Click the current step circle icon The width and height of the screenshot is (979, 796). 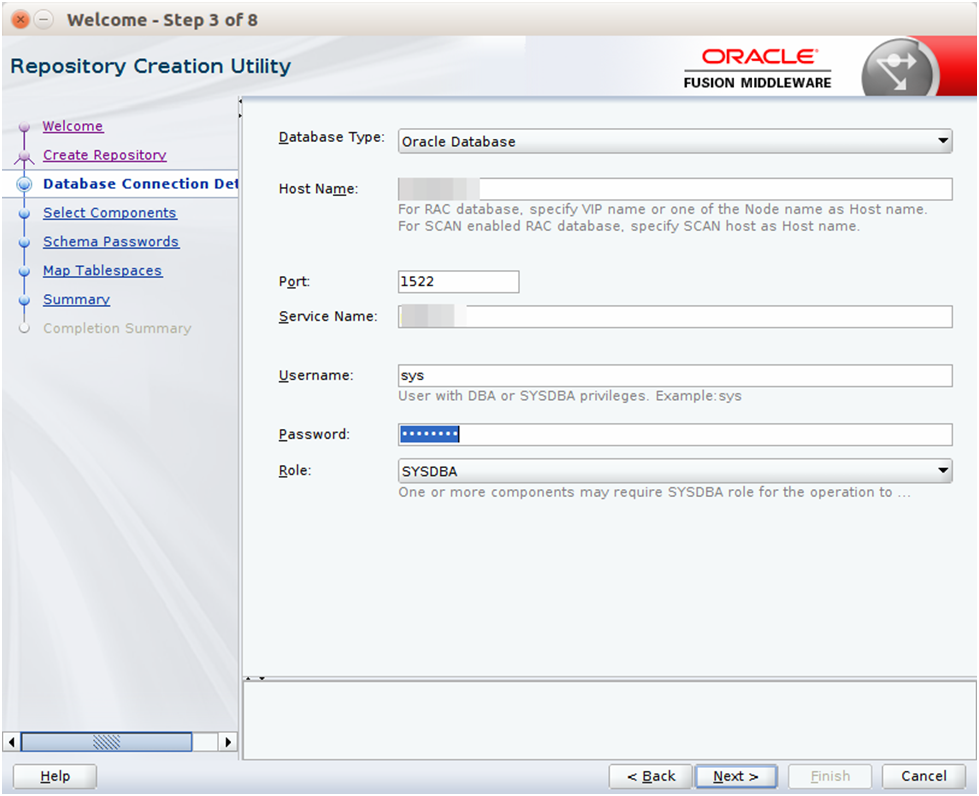click(24, 184)
